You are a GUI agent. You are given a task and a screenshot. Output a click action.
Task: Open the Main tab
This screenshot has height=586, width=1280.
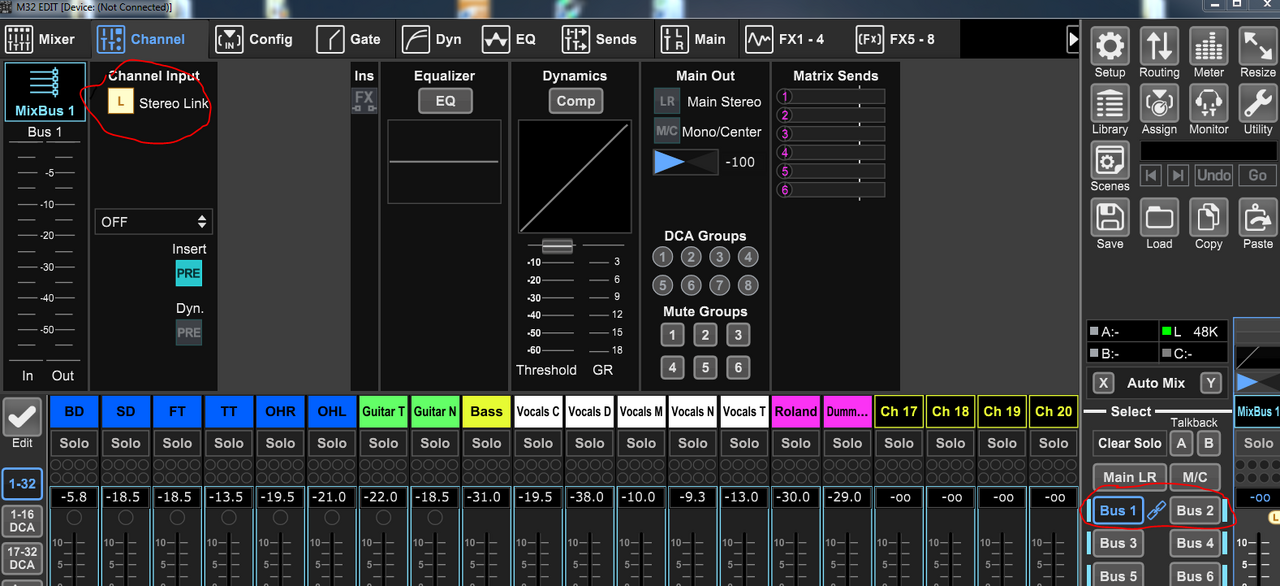pos(693,40)
